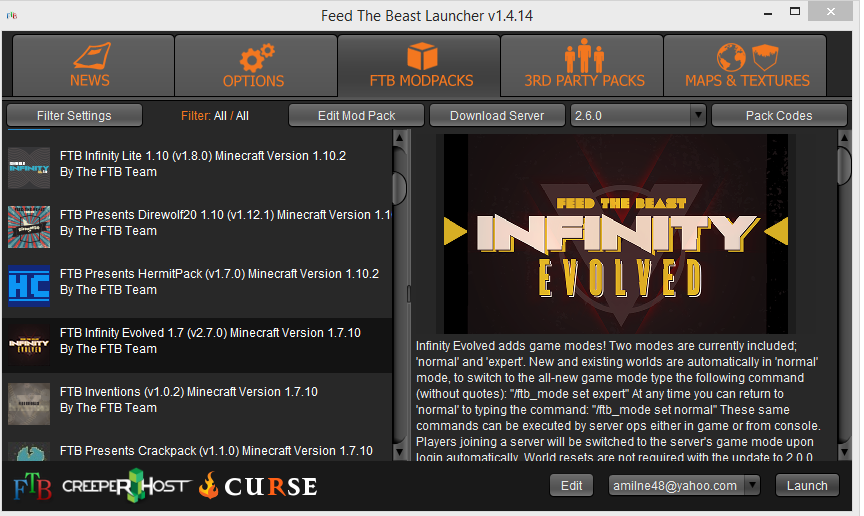The image size is (864, 516).
Task: Open the 3rd Party Packs tab
Action: point(582,66)
